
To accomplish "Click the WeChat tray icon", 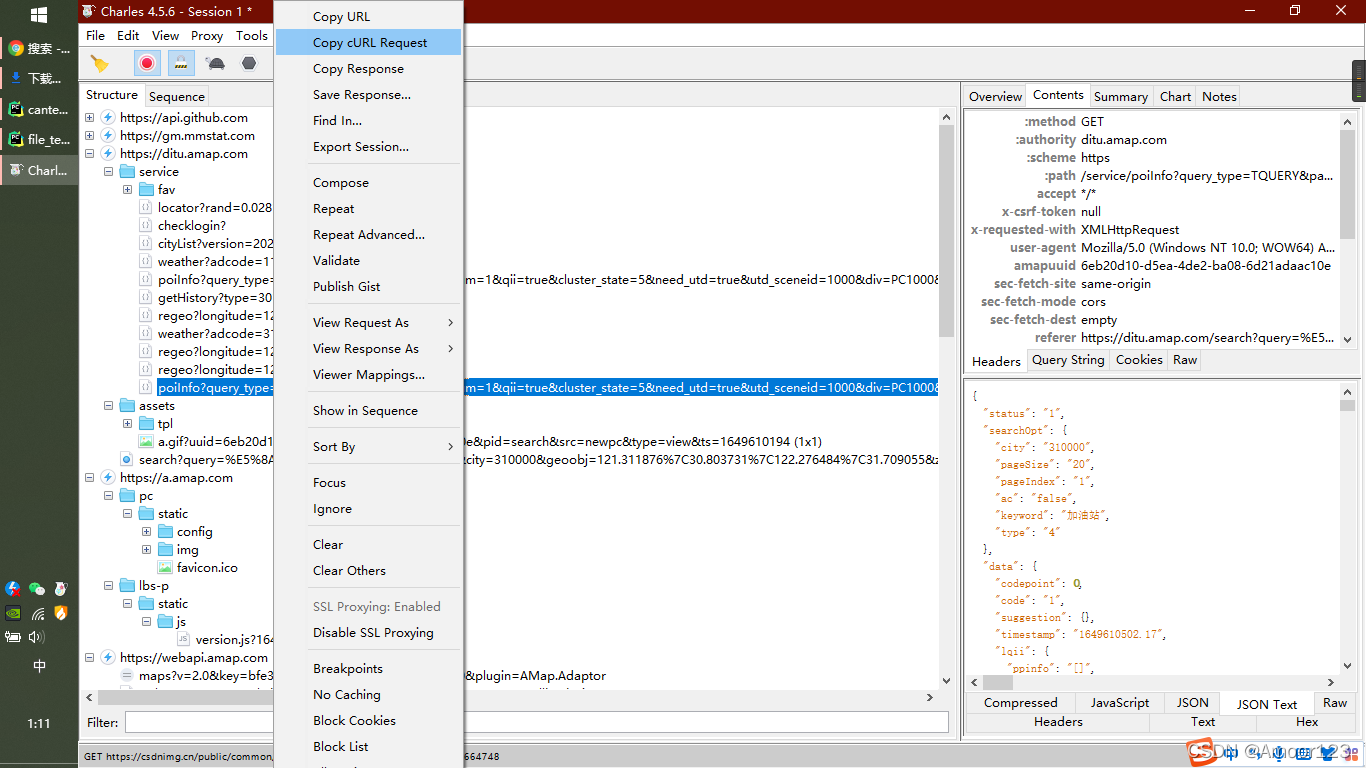I will (x=37, y=589).
